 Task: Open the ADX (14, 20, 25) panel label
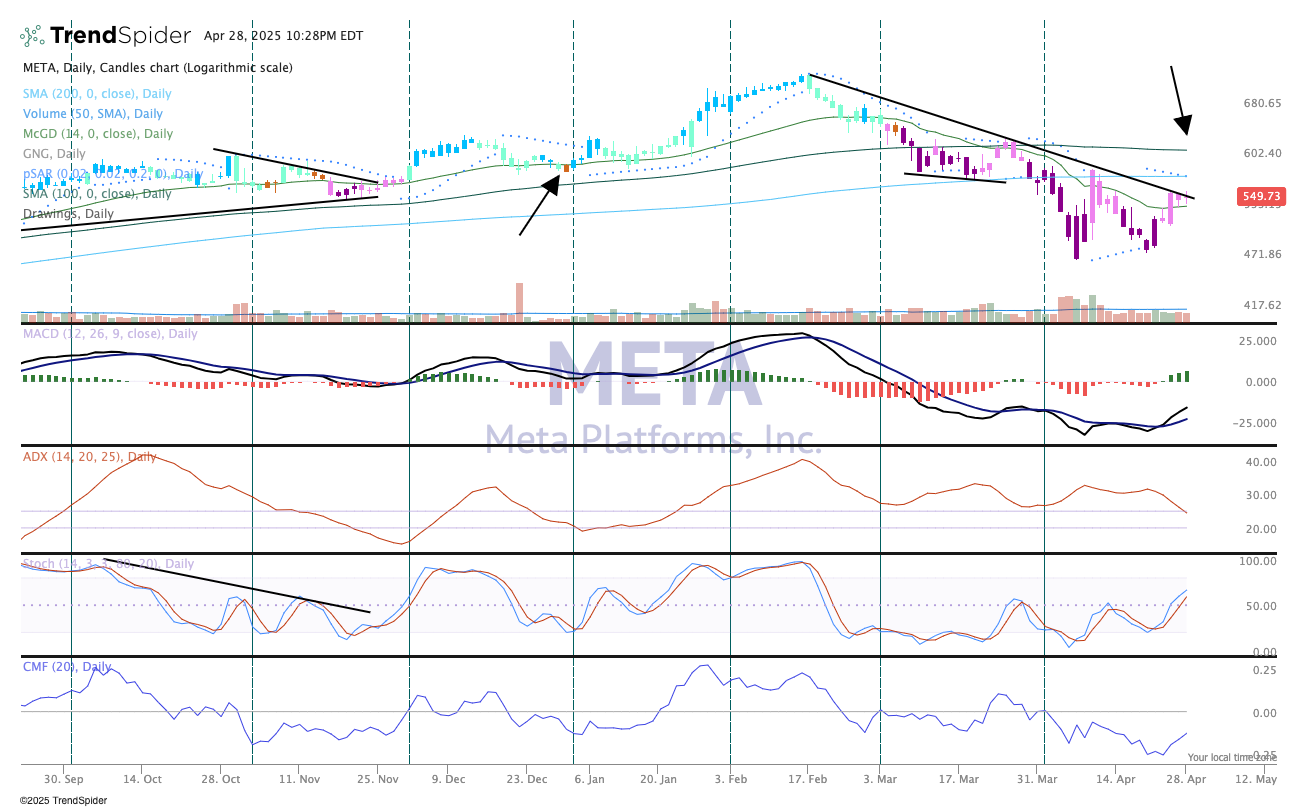(x=90, y=457)
